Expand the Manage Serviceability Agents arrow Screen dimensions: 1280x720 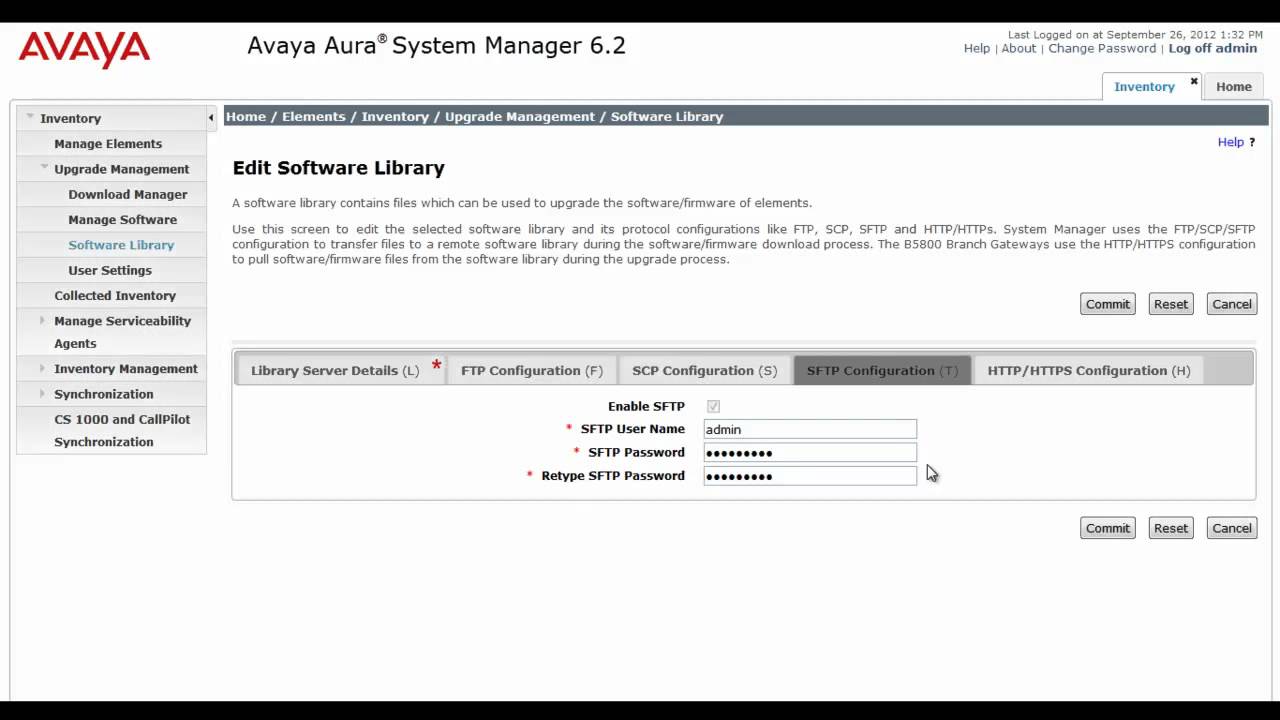(x=42, y=320)
